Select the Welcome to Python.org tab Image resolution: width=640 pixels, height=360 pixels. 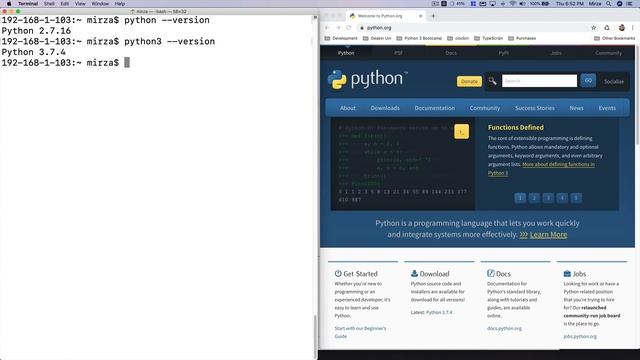[386, 16]
